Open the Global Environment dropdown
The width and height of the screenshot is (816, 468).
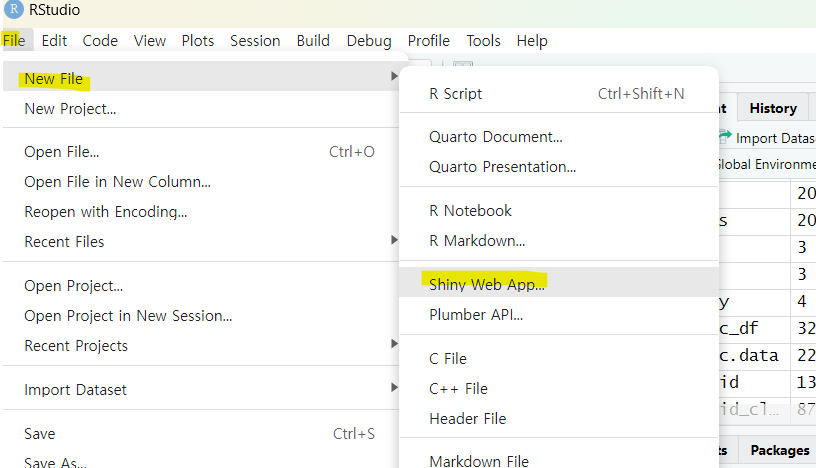(x=767, y=165)
